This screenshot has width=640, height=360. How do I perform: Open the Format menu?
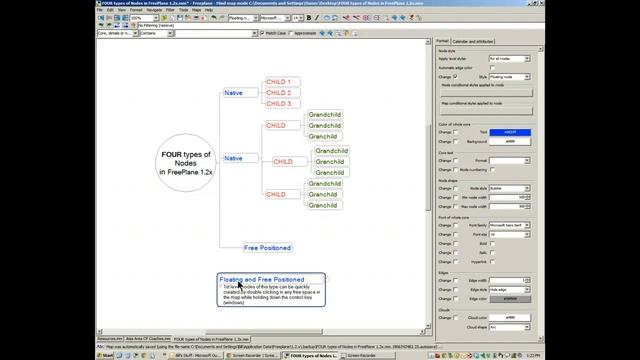(136, 10)
